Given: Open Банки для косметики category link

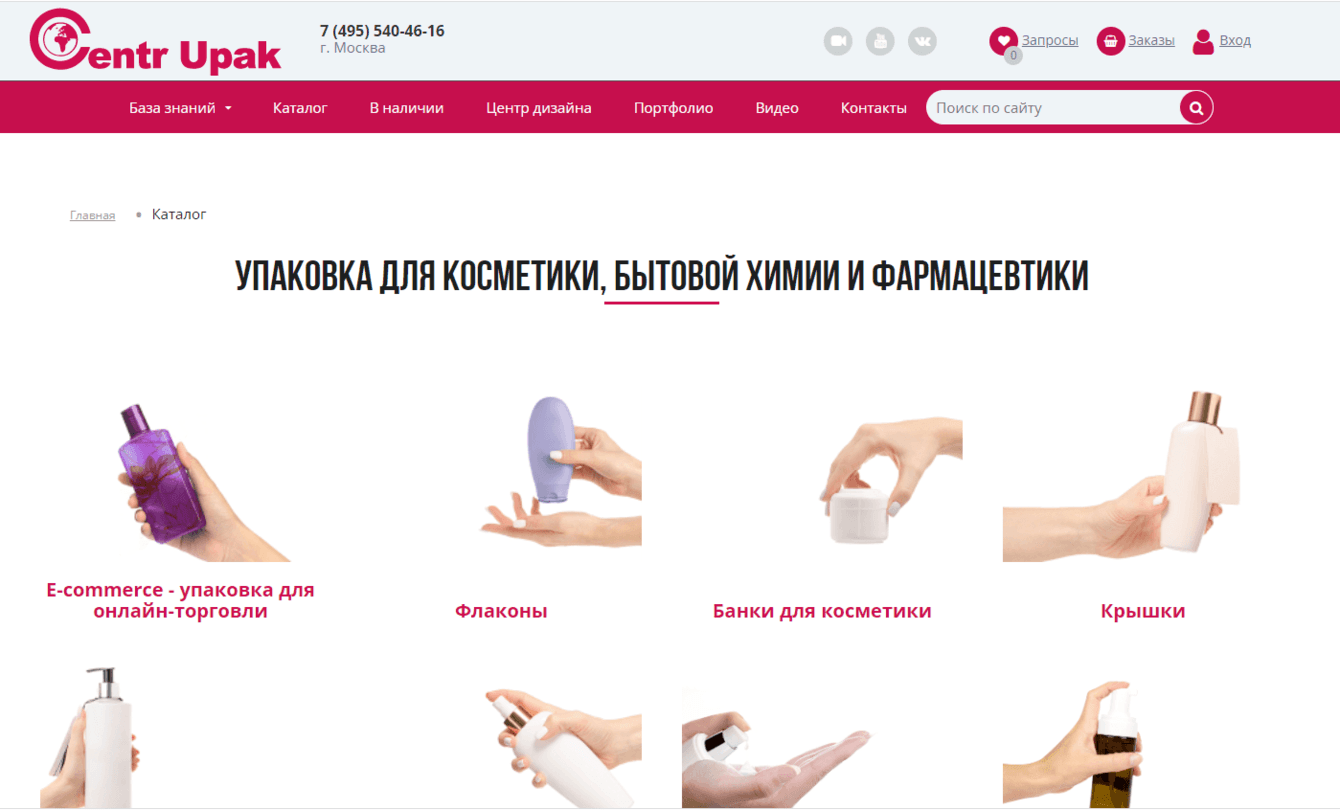Looking at the screenshot, I should [822, 611].
